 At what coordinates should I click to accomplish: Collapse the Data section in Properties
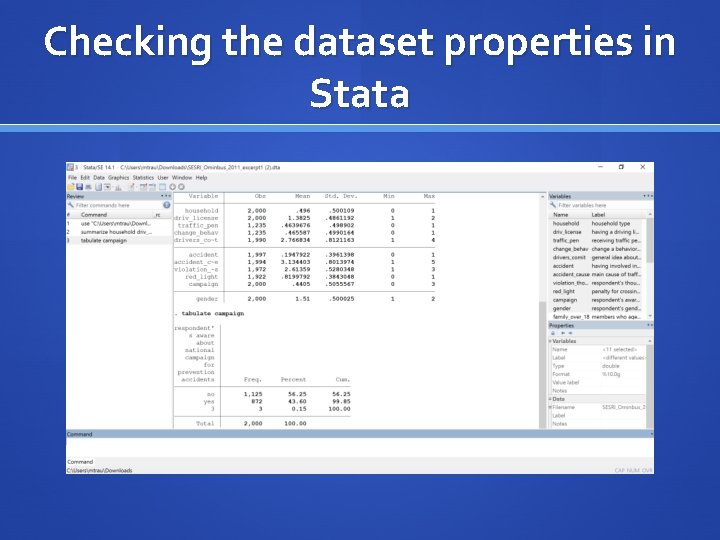551,399
